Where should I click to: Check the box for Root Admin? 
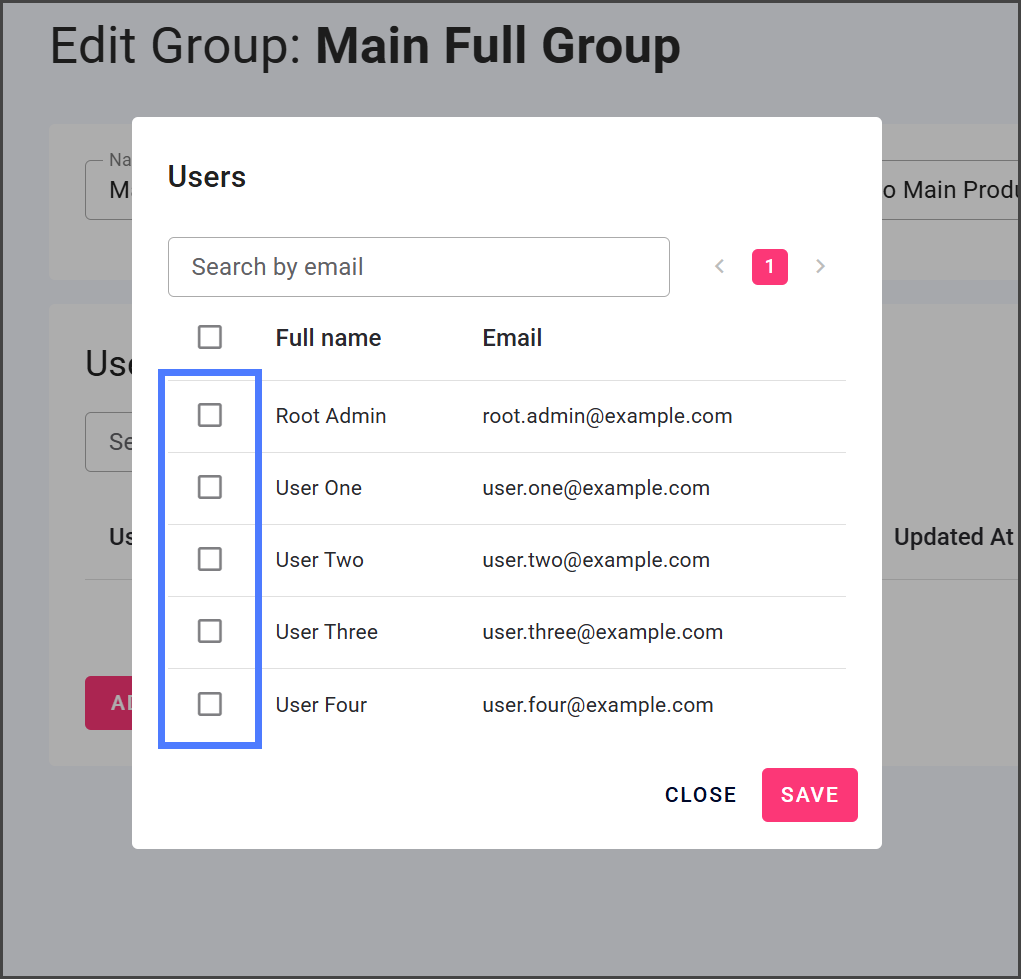click(x=210, y=415)
